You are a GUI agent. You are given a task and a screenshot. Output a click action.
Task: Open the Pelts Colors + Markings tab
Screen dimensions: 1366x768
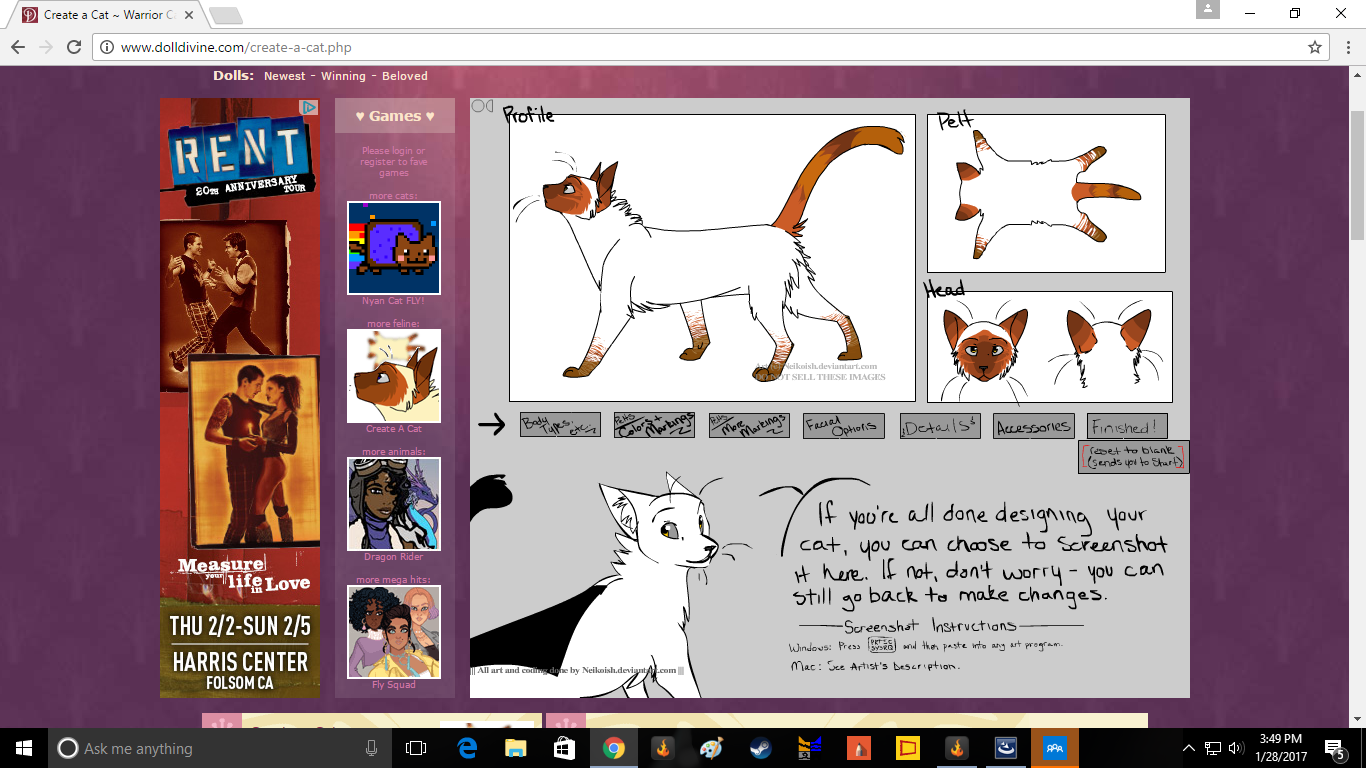[654, 426]
